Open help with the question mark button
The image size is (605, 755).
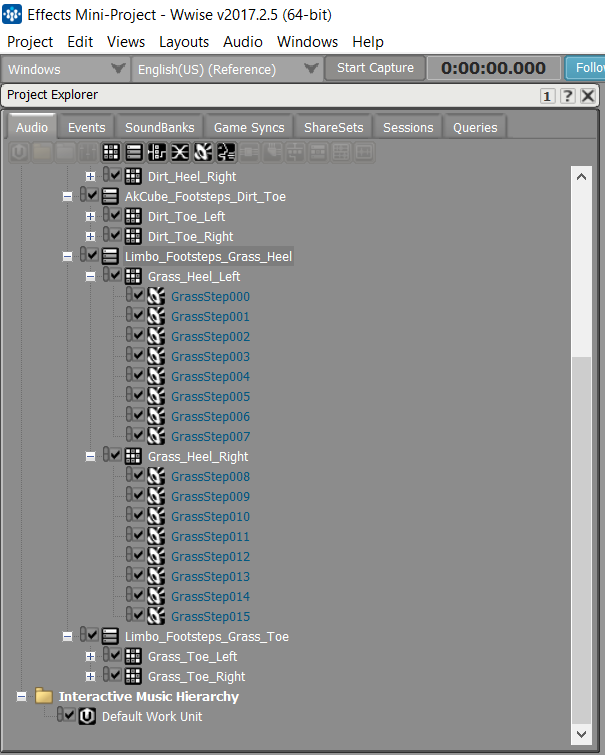coord(568,96)
